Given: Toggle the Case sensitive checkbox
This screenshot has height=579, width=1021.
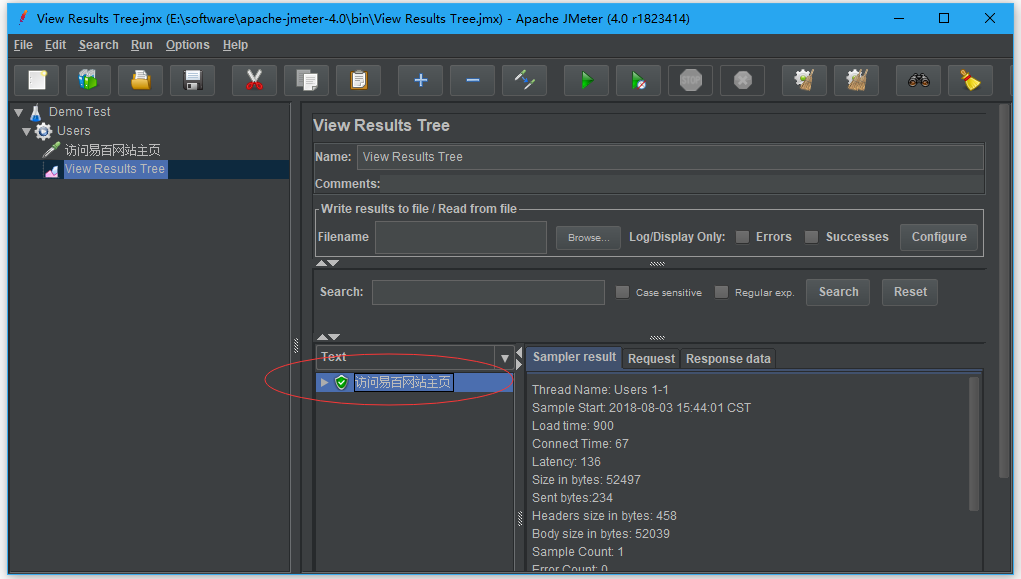Looking at the screenshot, I should [x=623, y=292].
